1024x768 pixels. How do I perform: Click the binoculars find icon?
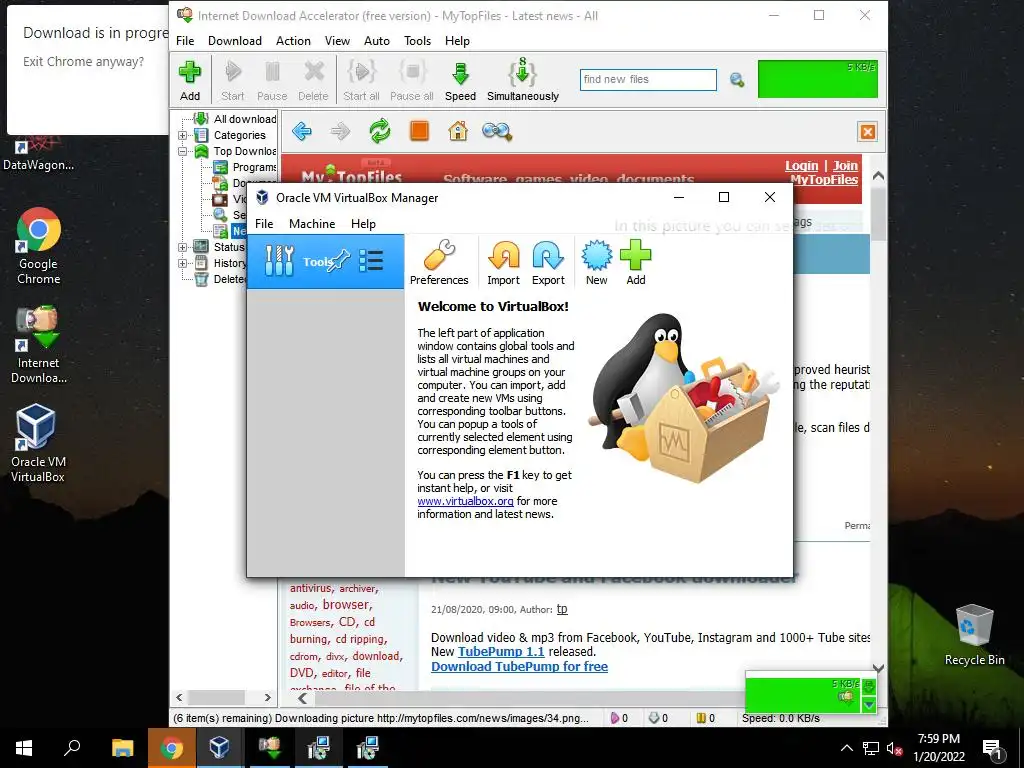point(497,131)
